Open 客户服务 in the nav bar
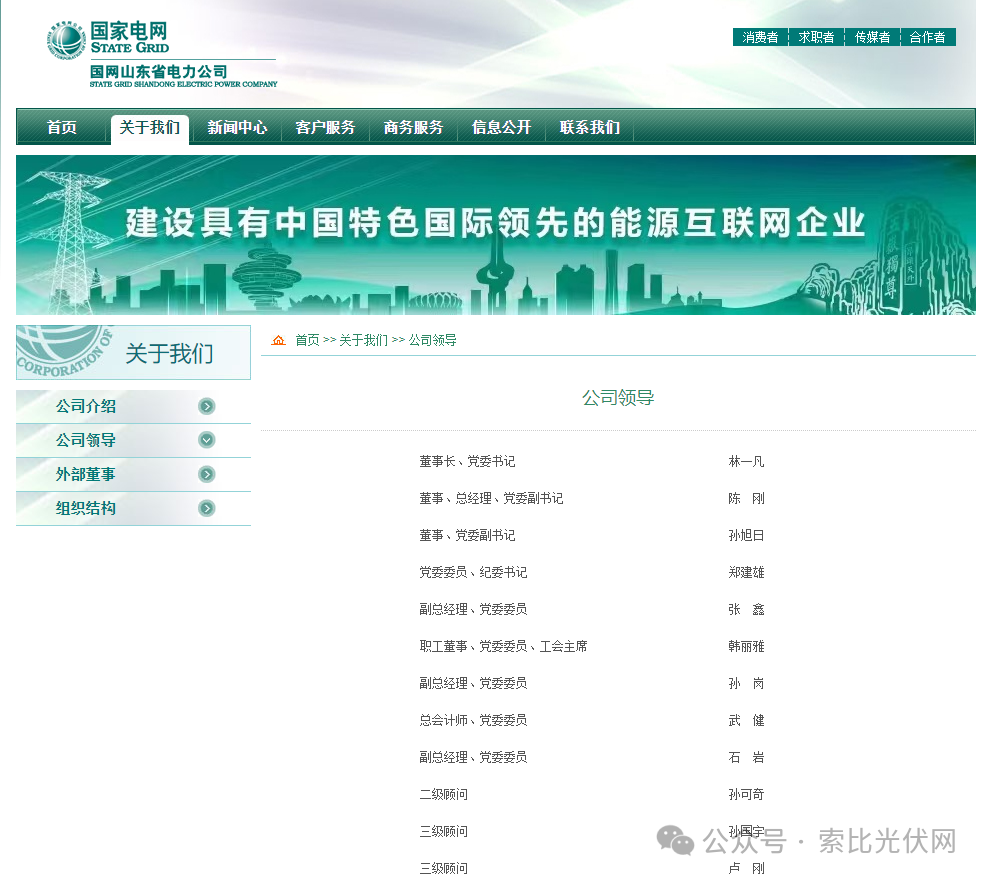This screenshot has height=881, width=988. pos(325,128)
